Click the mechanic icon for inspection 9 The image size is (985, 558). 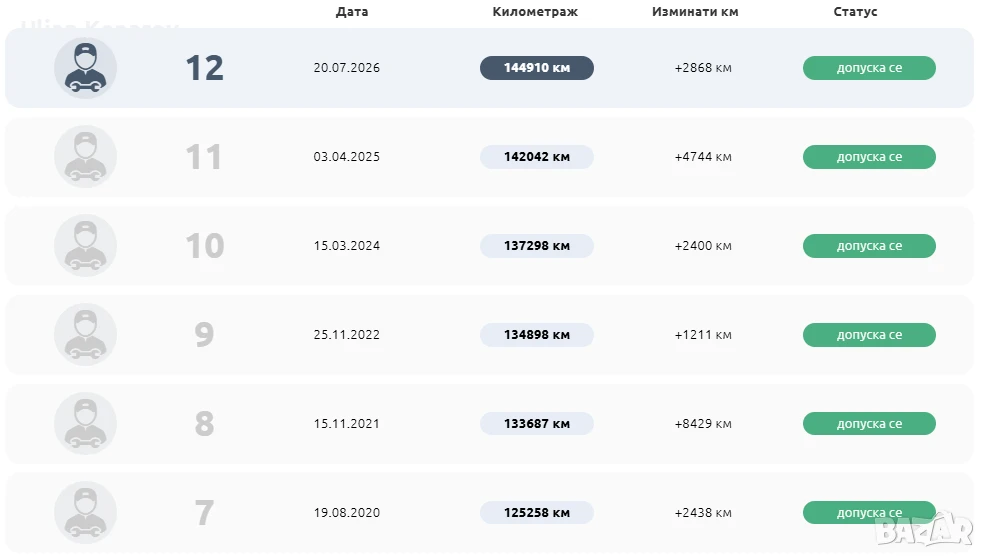point(85,334)
